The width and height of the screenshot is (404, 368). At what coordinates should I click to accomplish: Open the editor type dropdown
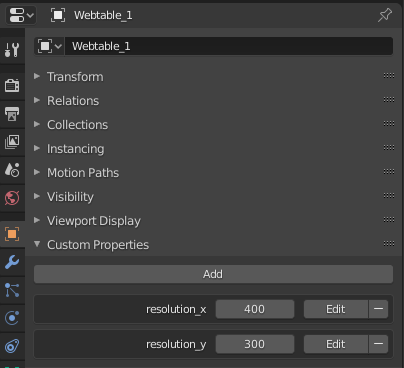tap(21, 15)
